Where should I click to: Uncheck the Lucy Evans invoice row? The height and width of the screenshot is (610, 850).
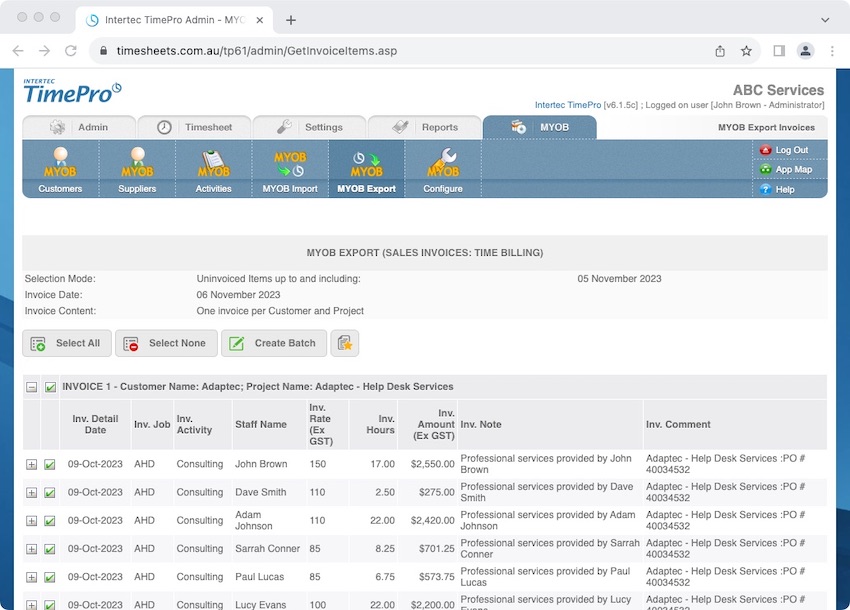(x=49, y=605)
